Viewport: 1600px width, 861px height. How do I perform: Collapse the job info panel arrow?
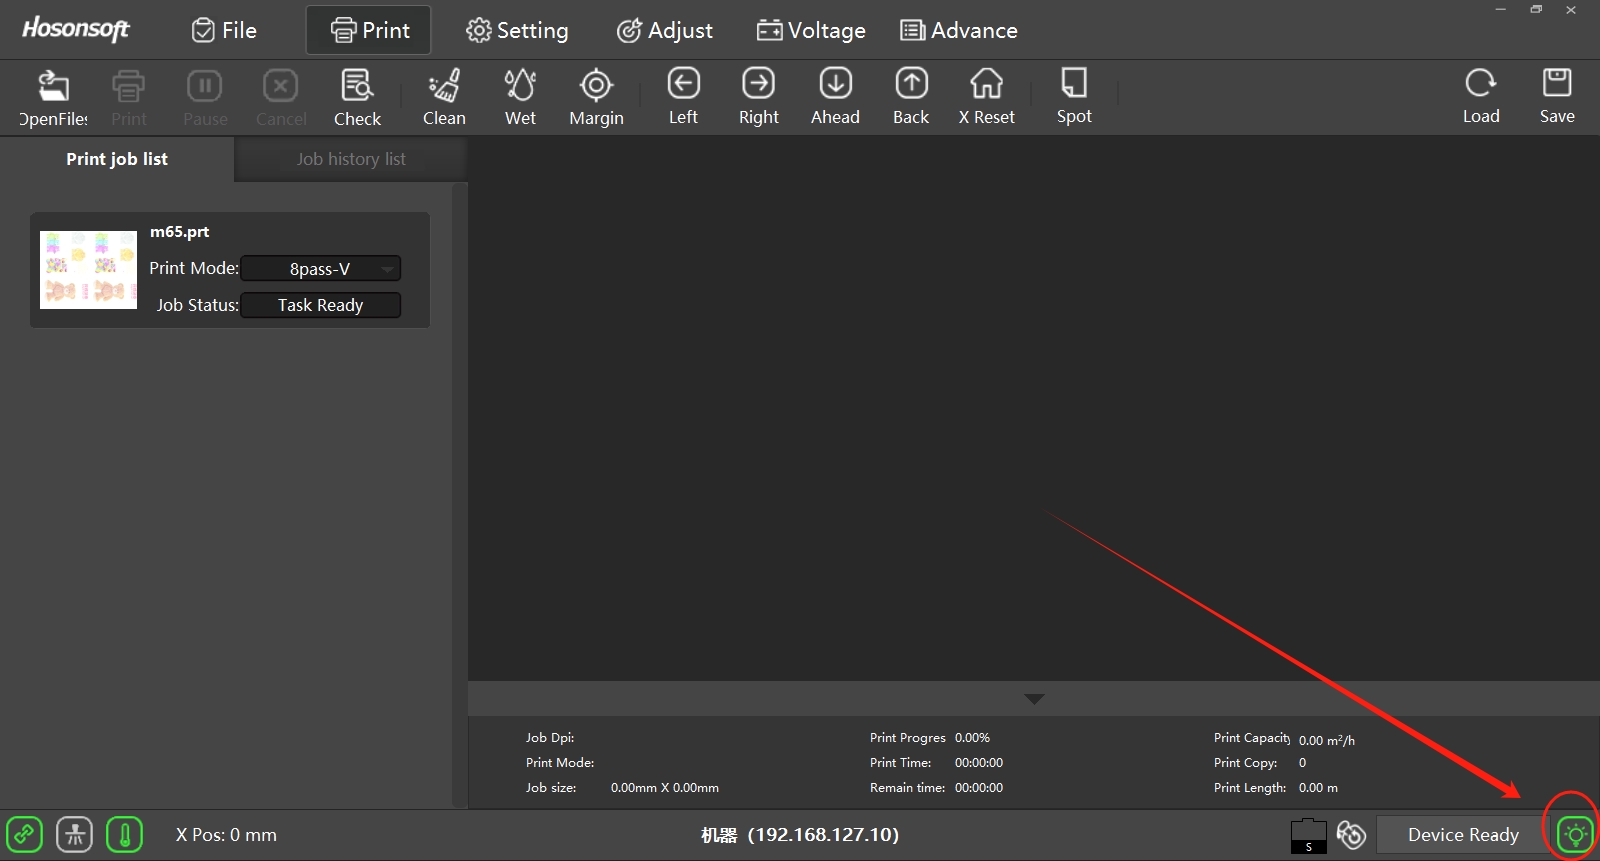point(1034,699)
